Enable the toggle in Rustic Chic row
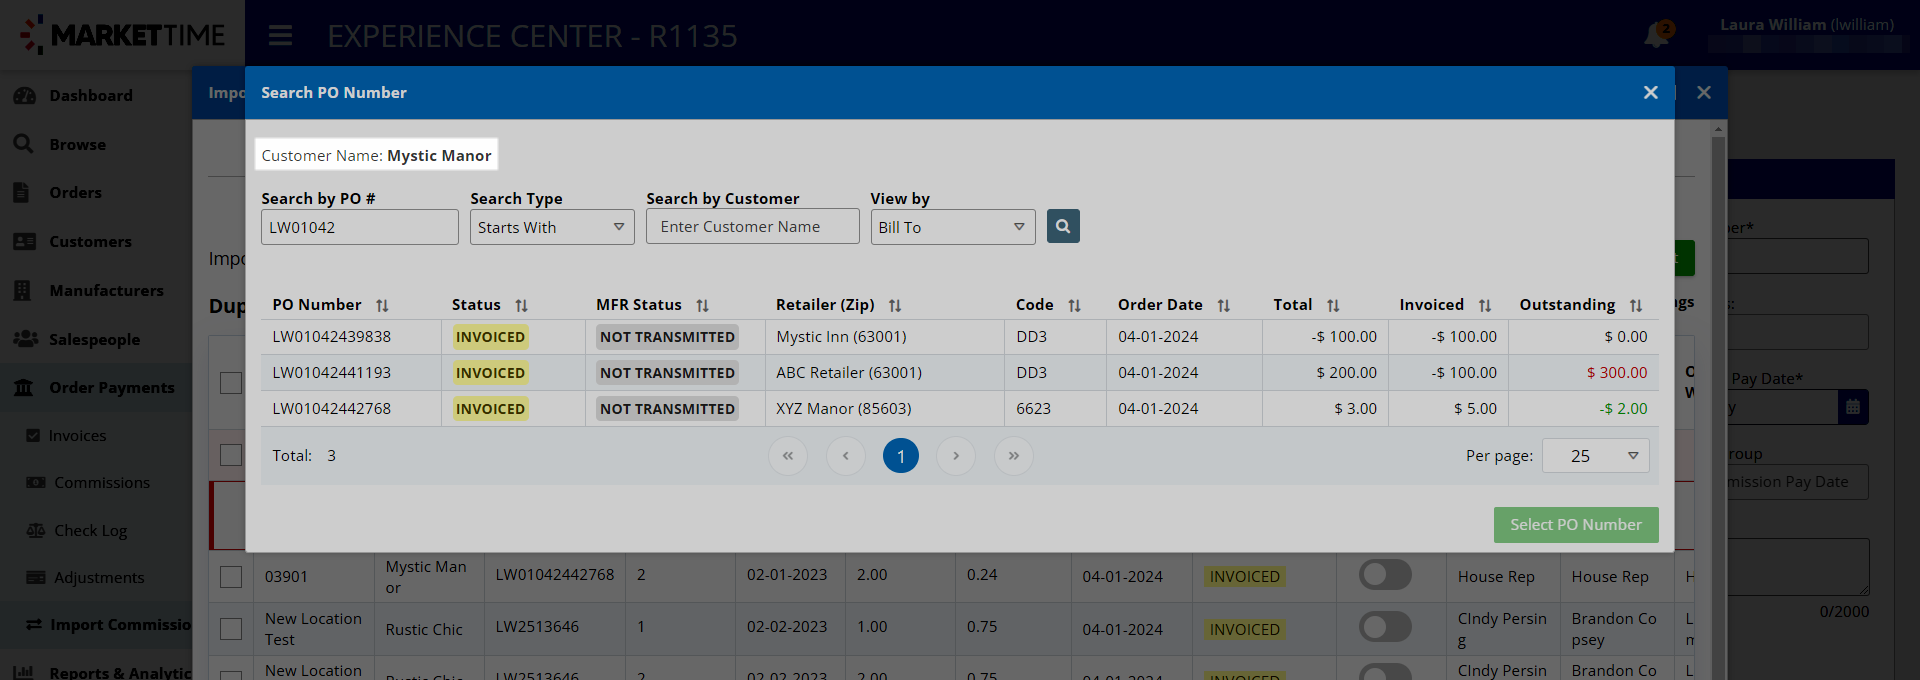This screenshot has width=1920, height=680. pos(1385,627)
